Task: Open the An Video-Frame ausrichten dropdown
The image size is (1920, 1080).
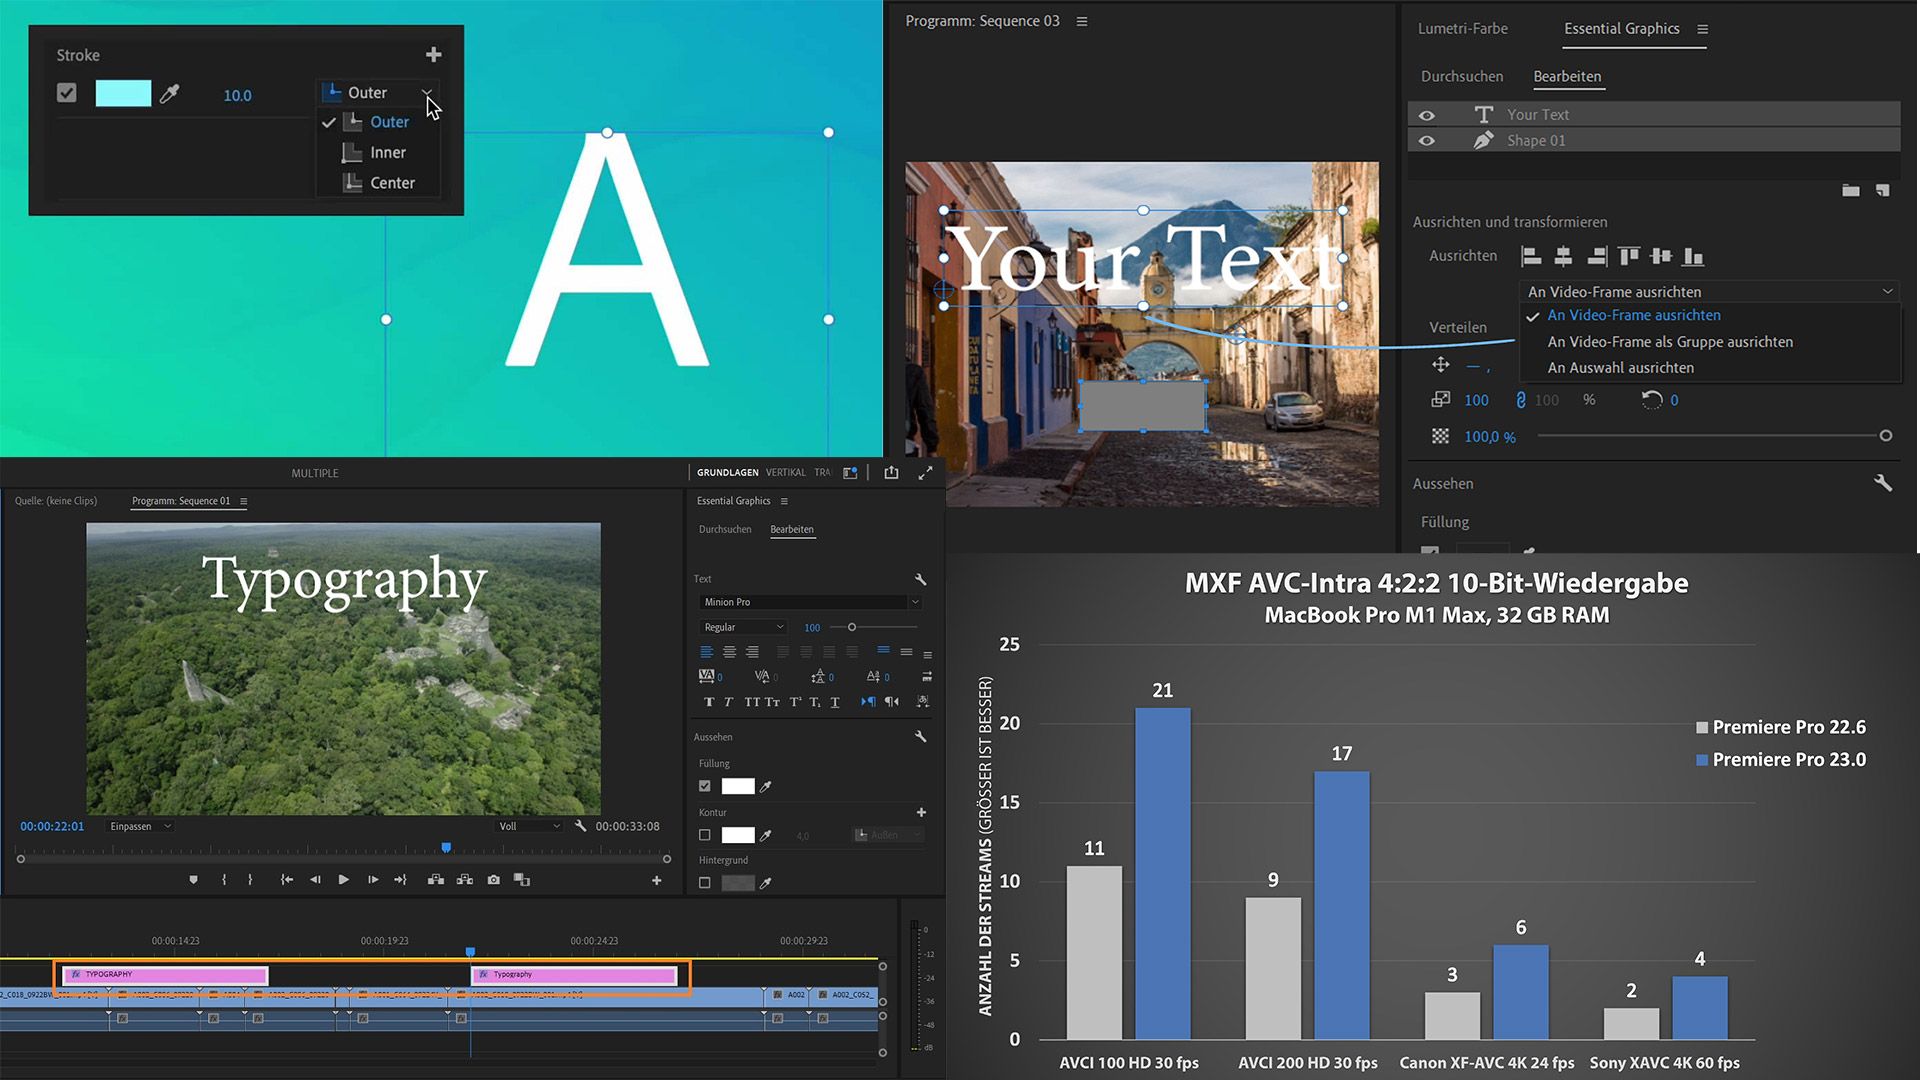Action: (1885, 291)
